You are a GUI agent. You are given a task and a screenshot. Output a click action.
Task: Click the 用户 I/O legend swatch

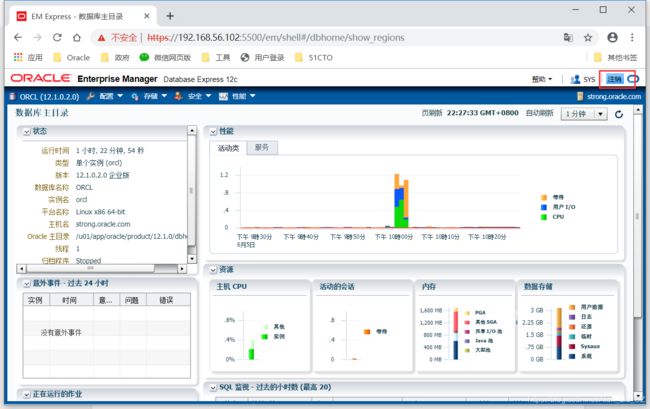pyautogui.click(x=544, y=207)
